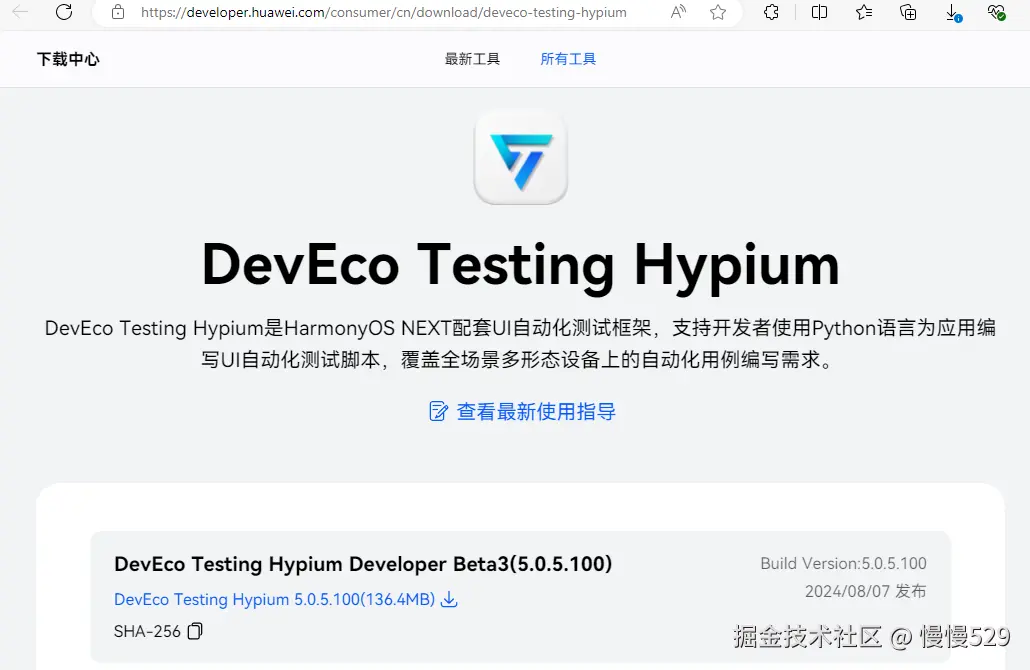Switch to the 最新工具 tab
1030x670 pixels.
(x=472, y=59)
